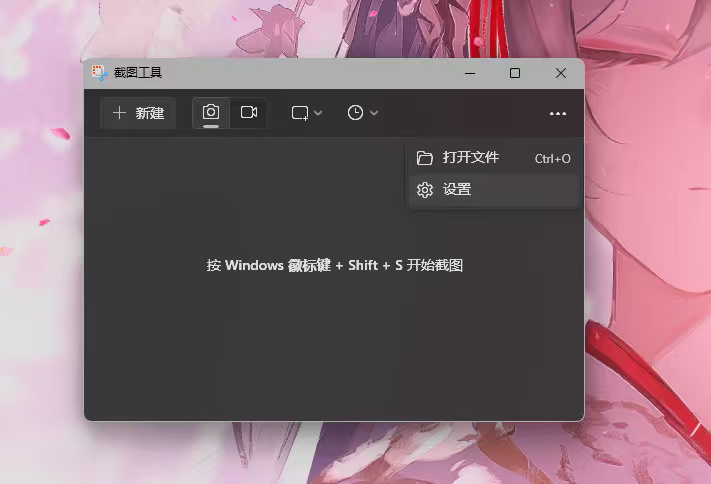Viewport: 711px width, 484px height.
Task: Expand the delay timer chevron
Action: click(374, 113)
